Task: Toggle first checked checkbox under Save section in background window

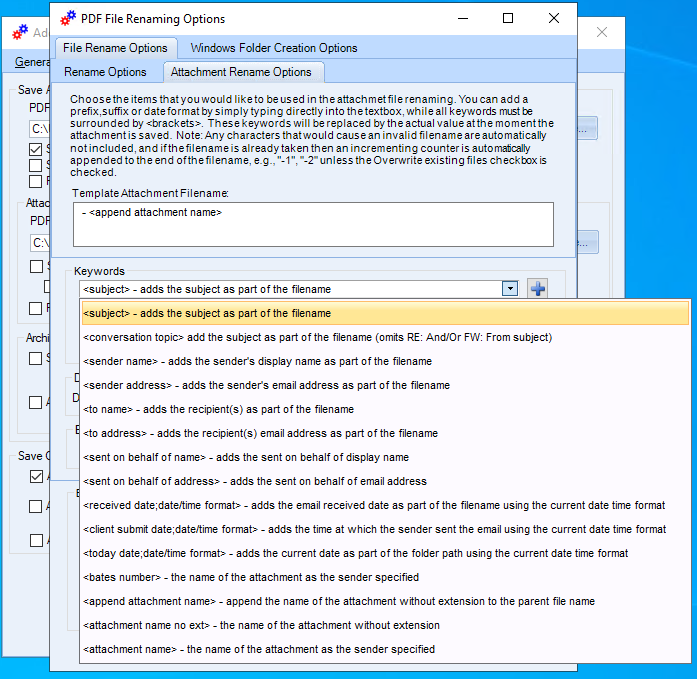Action: [36, 149]
